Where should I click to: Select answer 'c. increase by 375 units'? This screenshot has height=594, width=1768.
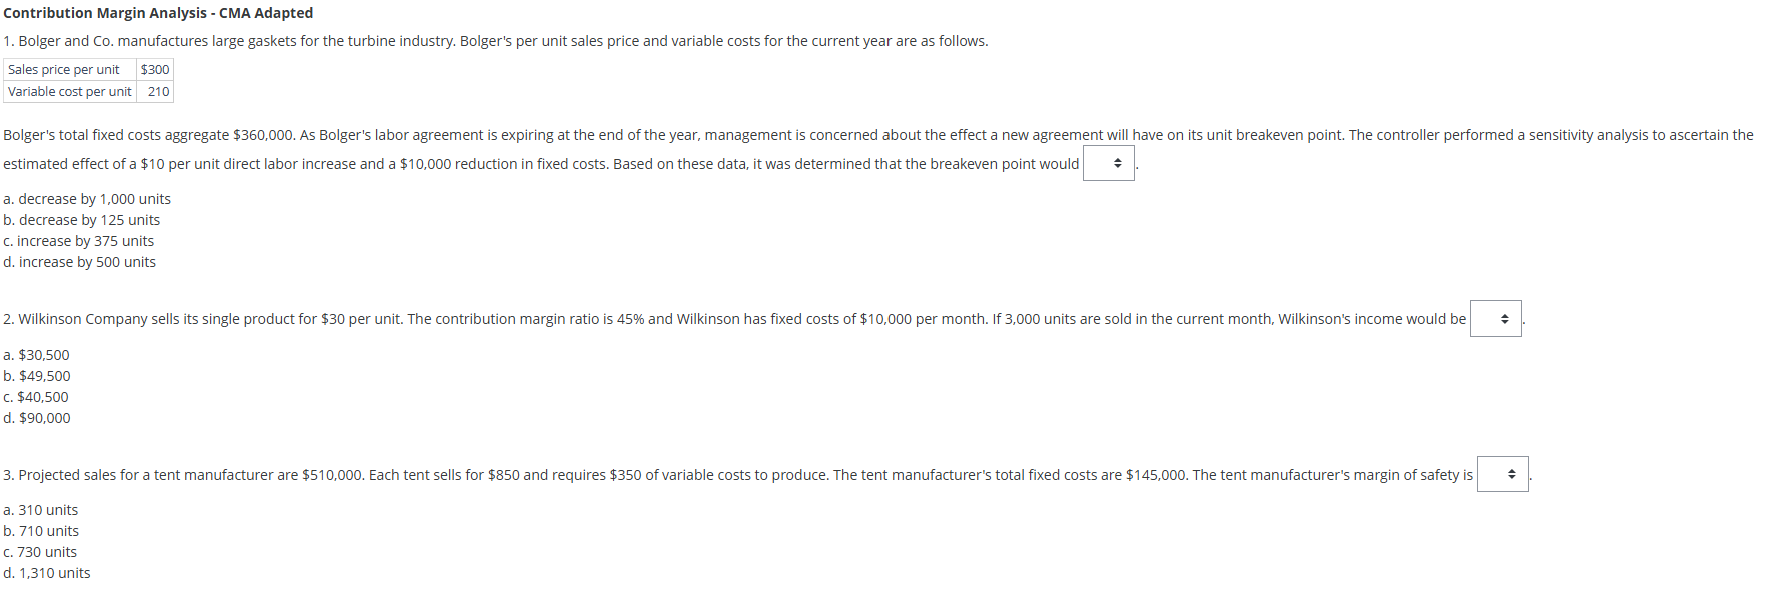[78, 240]
